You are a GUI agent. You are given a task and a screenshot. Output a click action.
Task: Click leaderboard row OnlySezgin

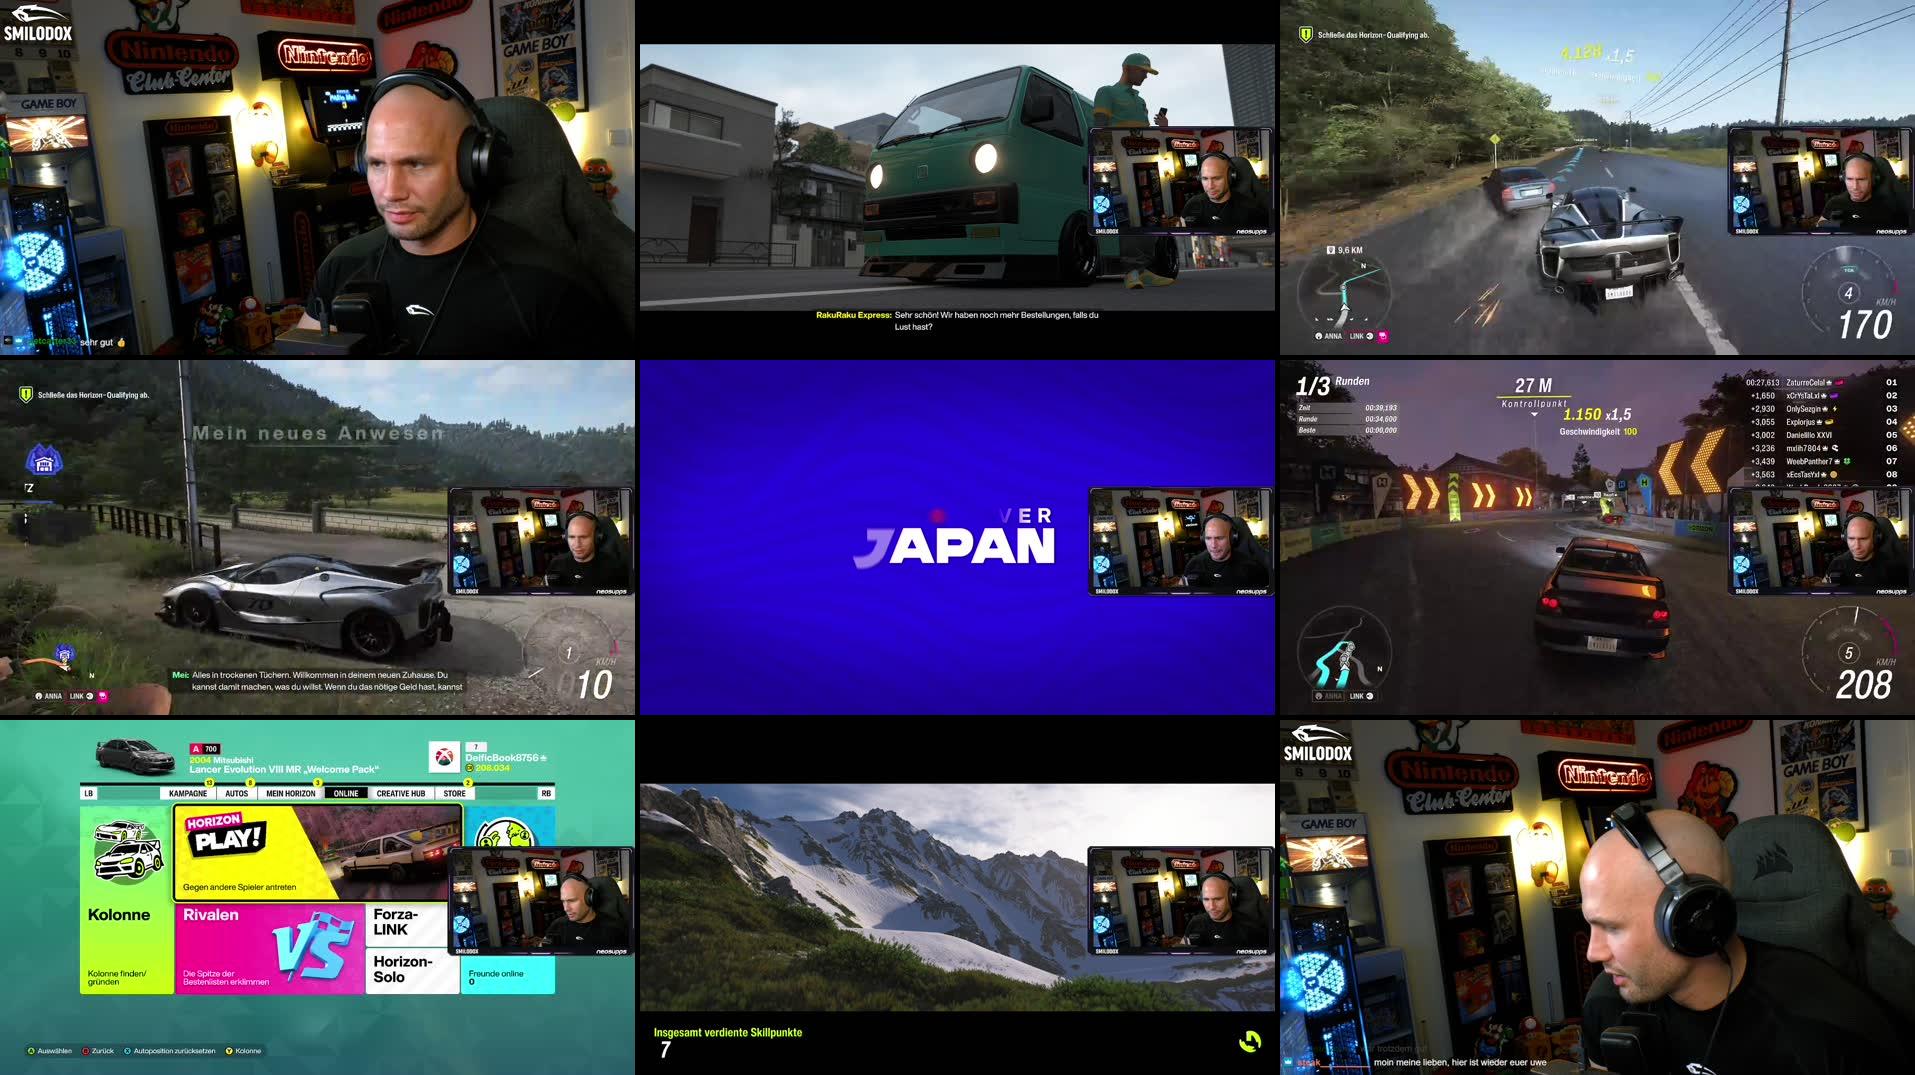pos(1821,408)
